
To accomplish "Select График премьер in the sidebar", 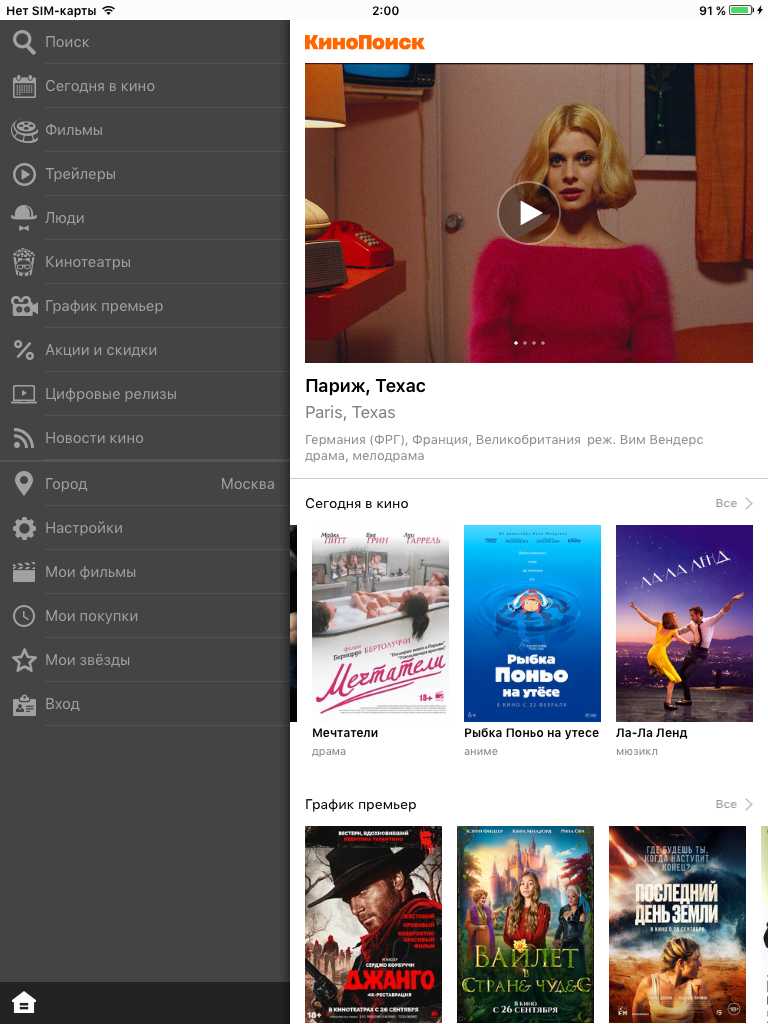I will pos(144,306).
